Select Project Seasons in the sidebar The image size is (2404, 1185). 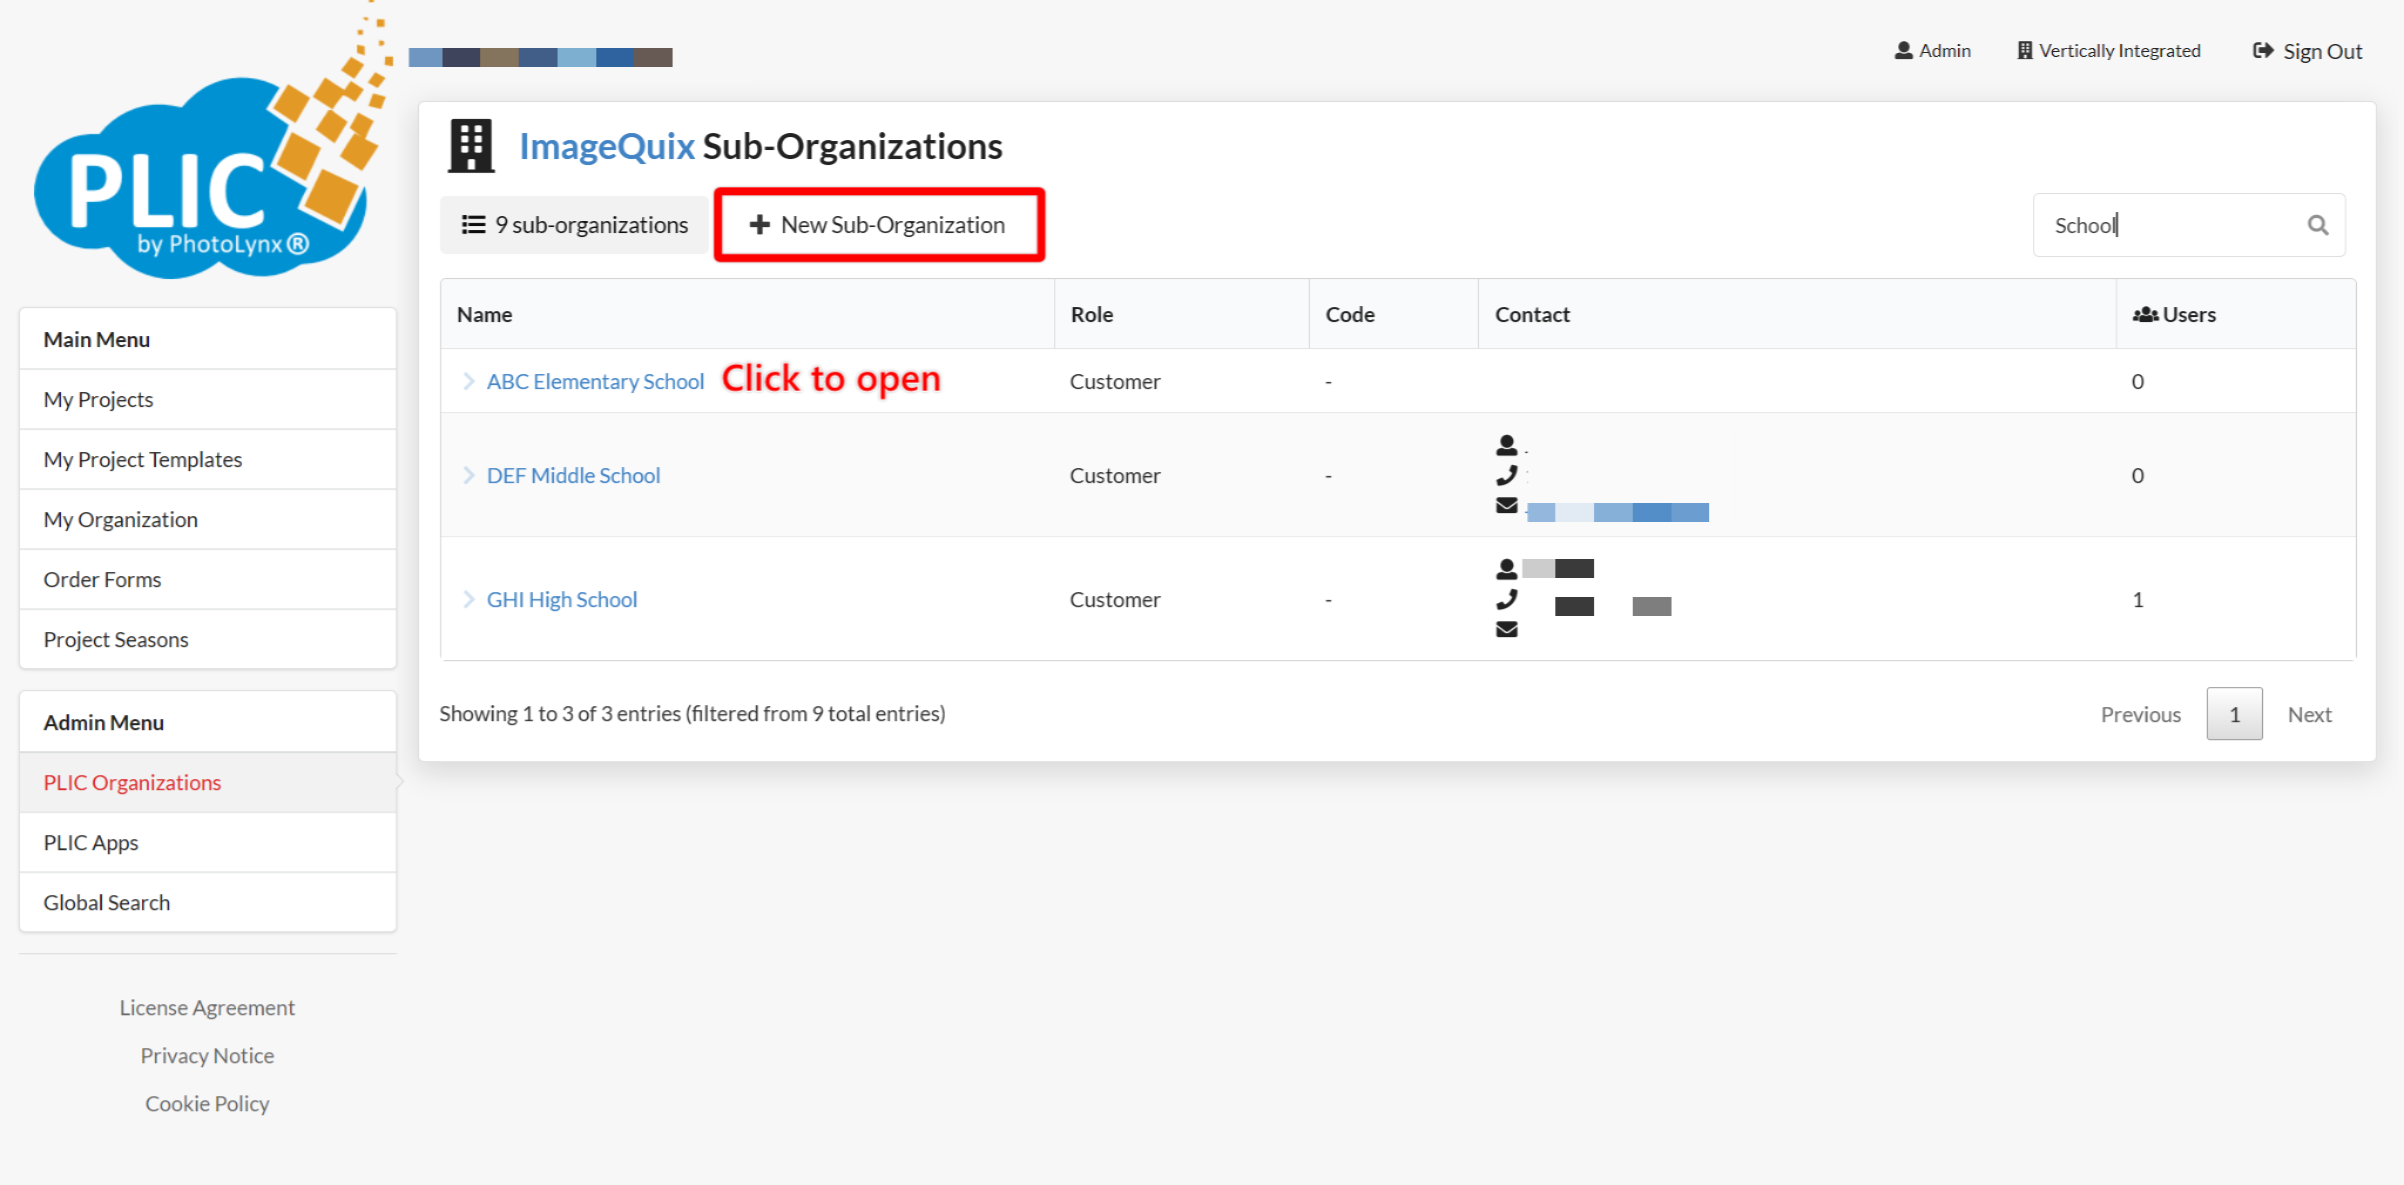click(x=208, y=639)
